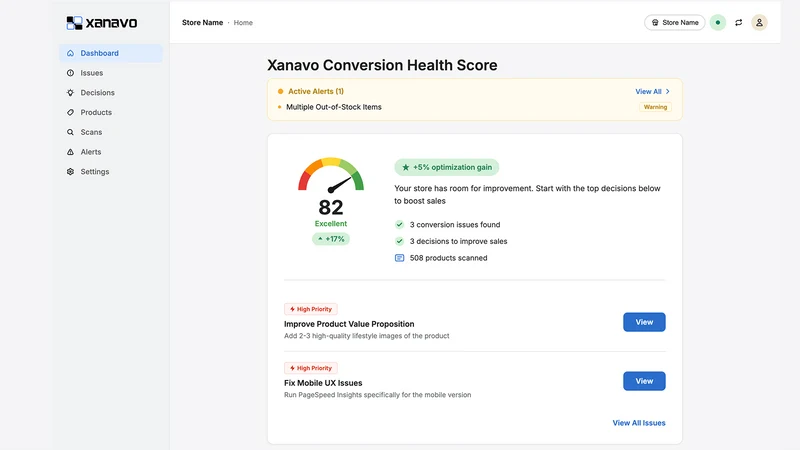The width and height of the screenshot is (800, 450).
Task: Click checkmark beside decisions to improve sales
Action: [x=399, y=241]
